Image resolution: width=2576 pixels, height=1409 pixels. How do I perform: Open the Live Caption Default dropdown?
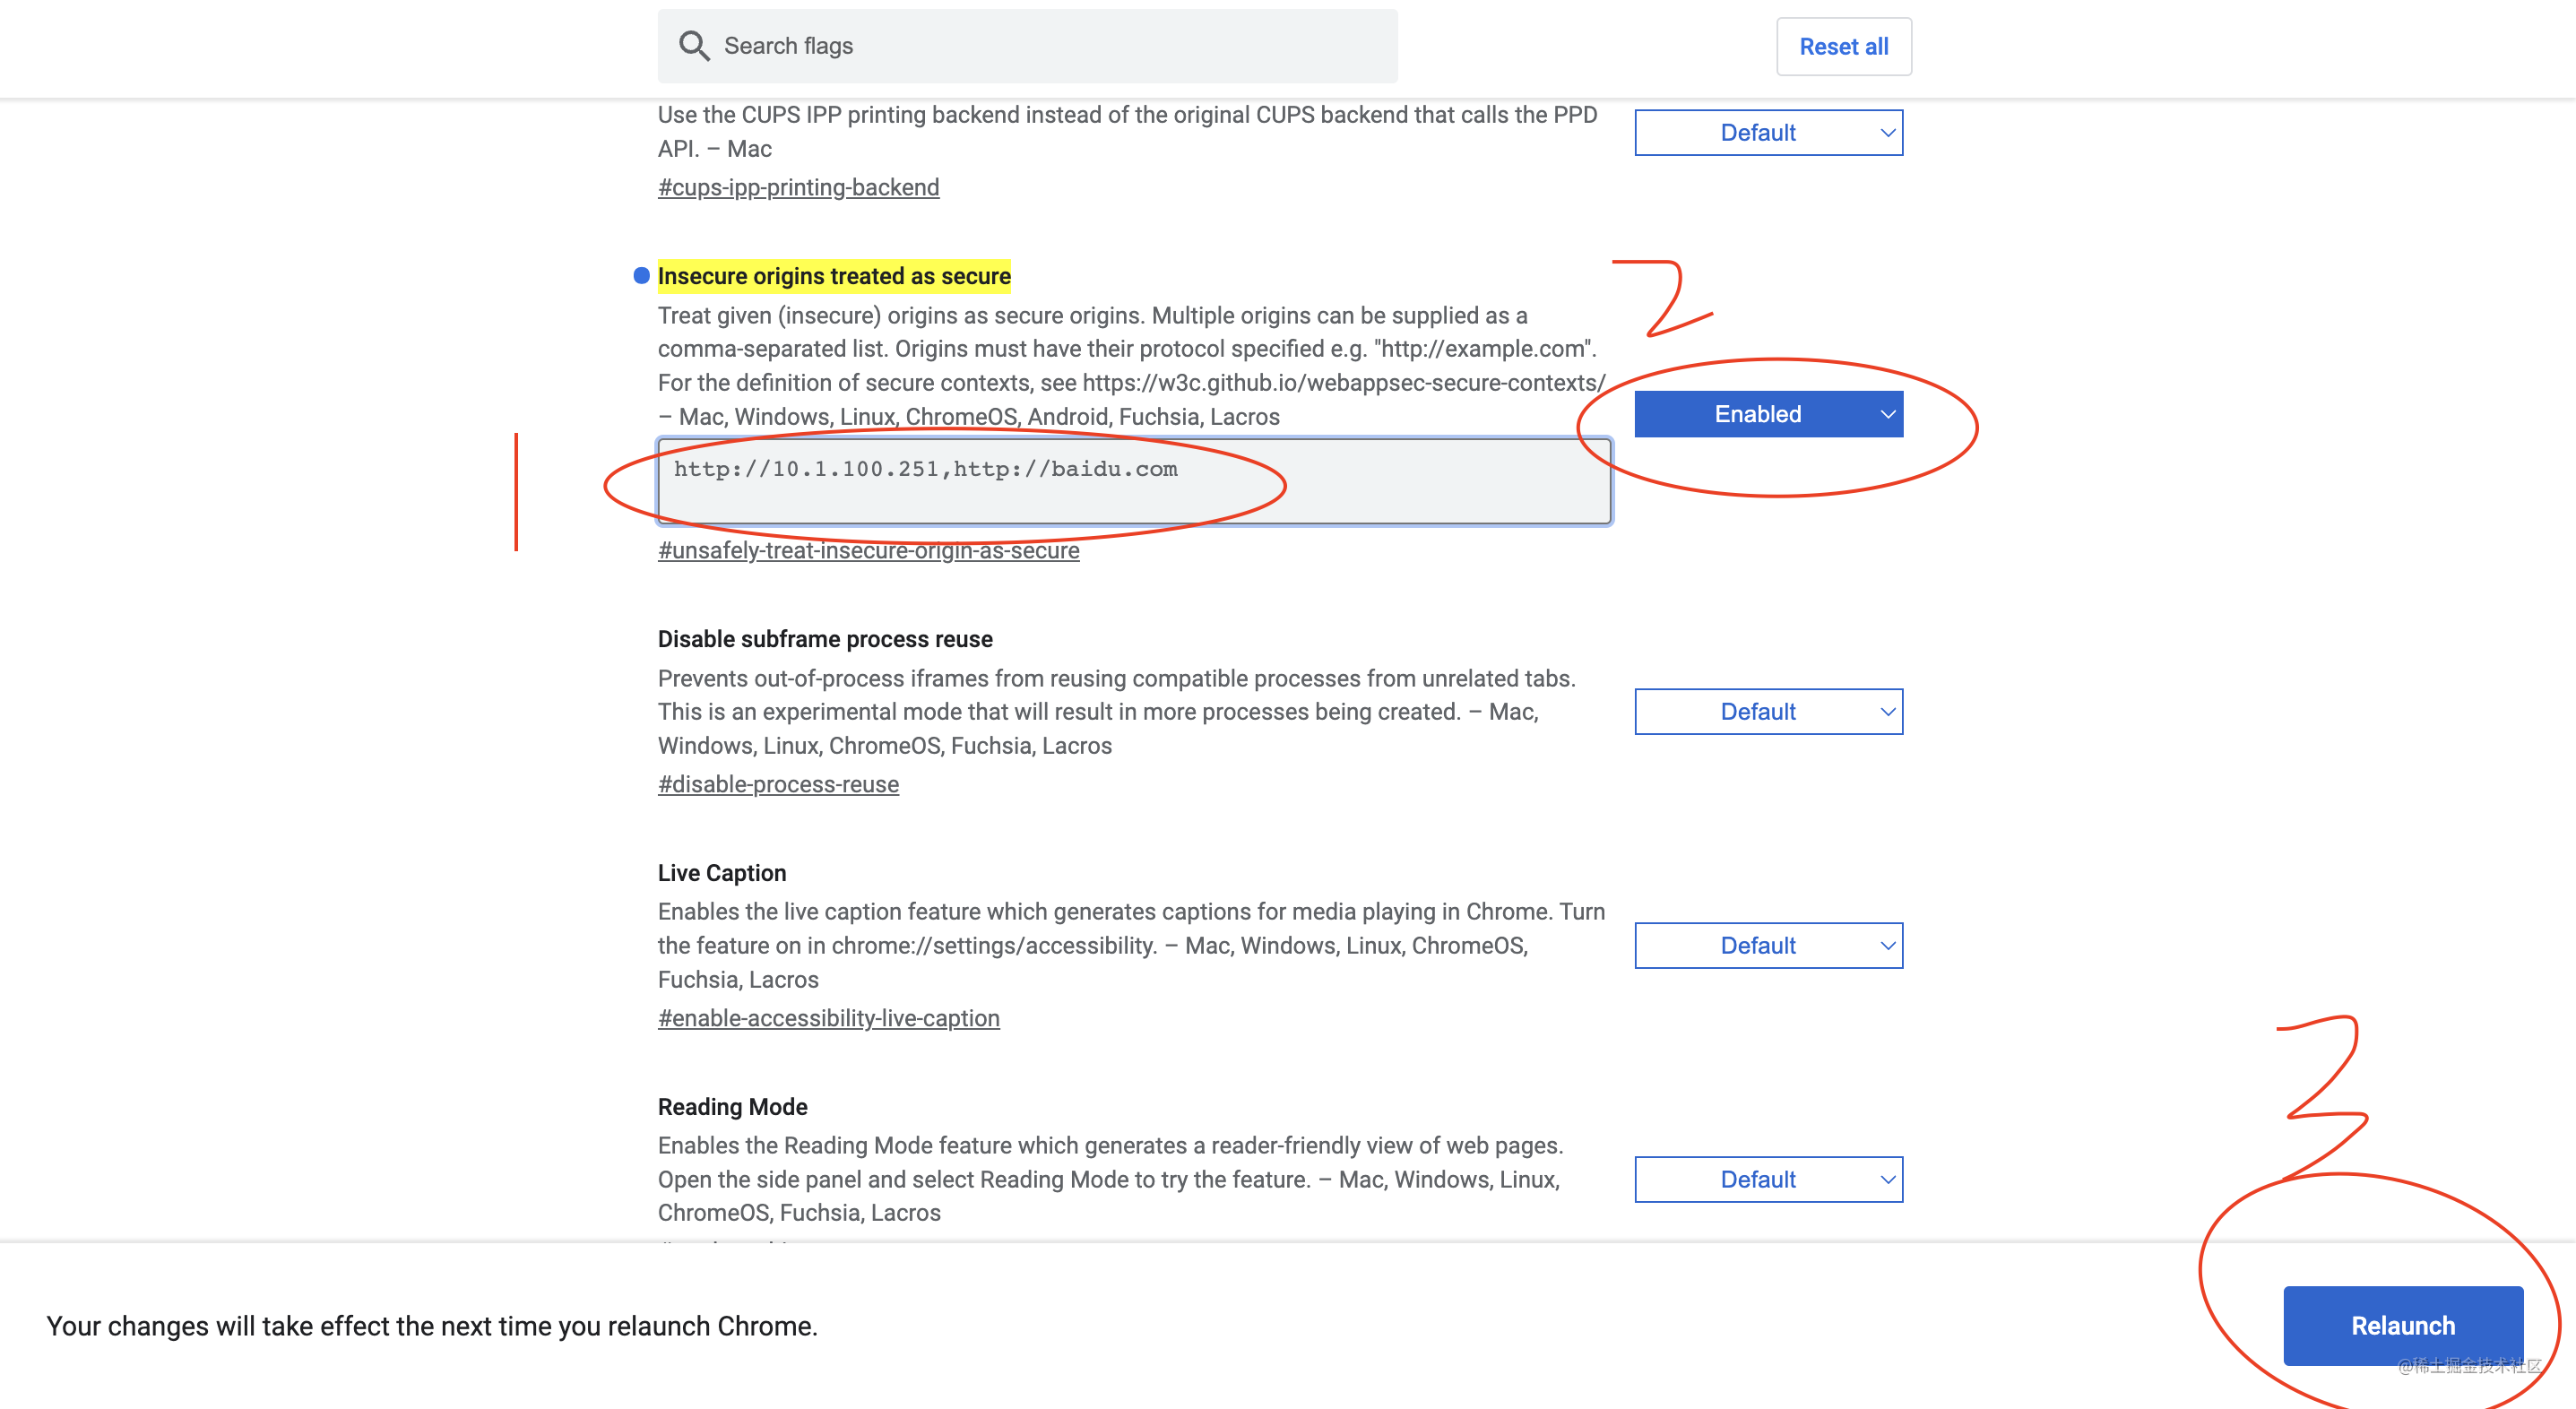coord(1768,945)
